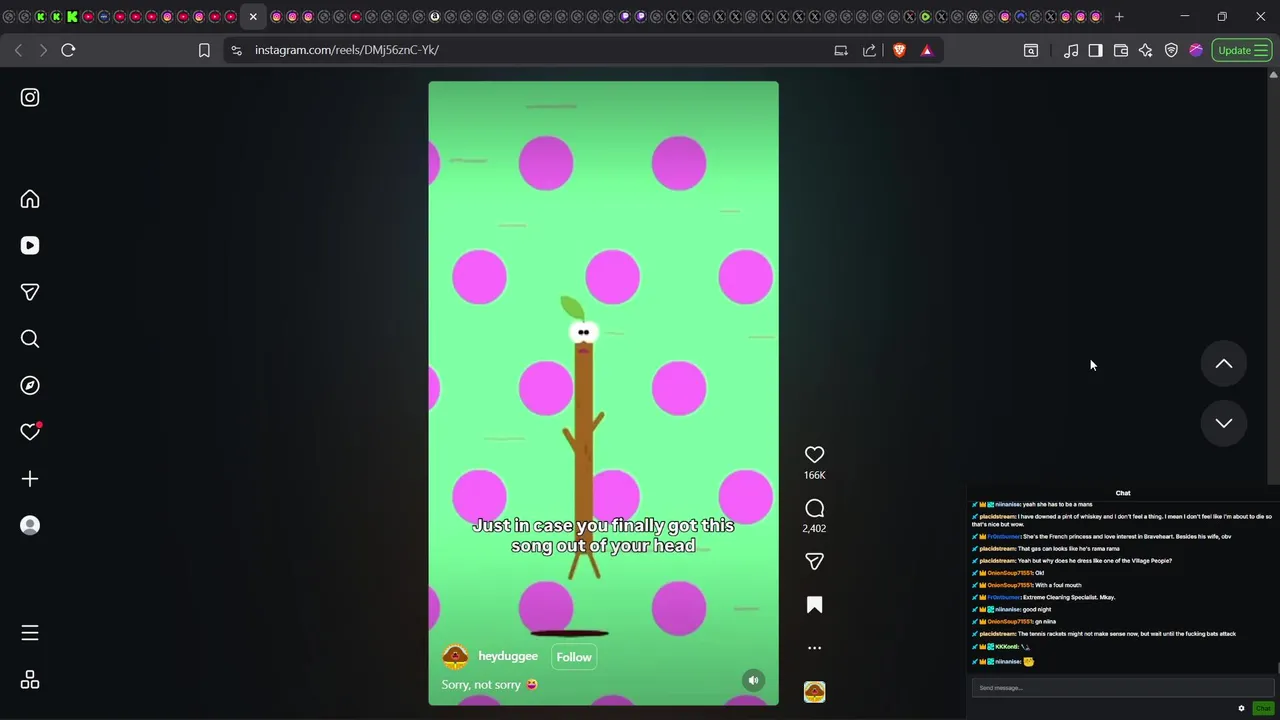Image resolution: width=1280 pixels, height=720 pixels.
Task: Open comments on the reel
Action: pos(814,508)
